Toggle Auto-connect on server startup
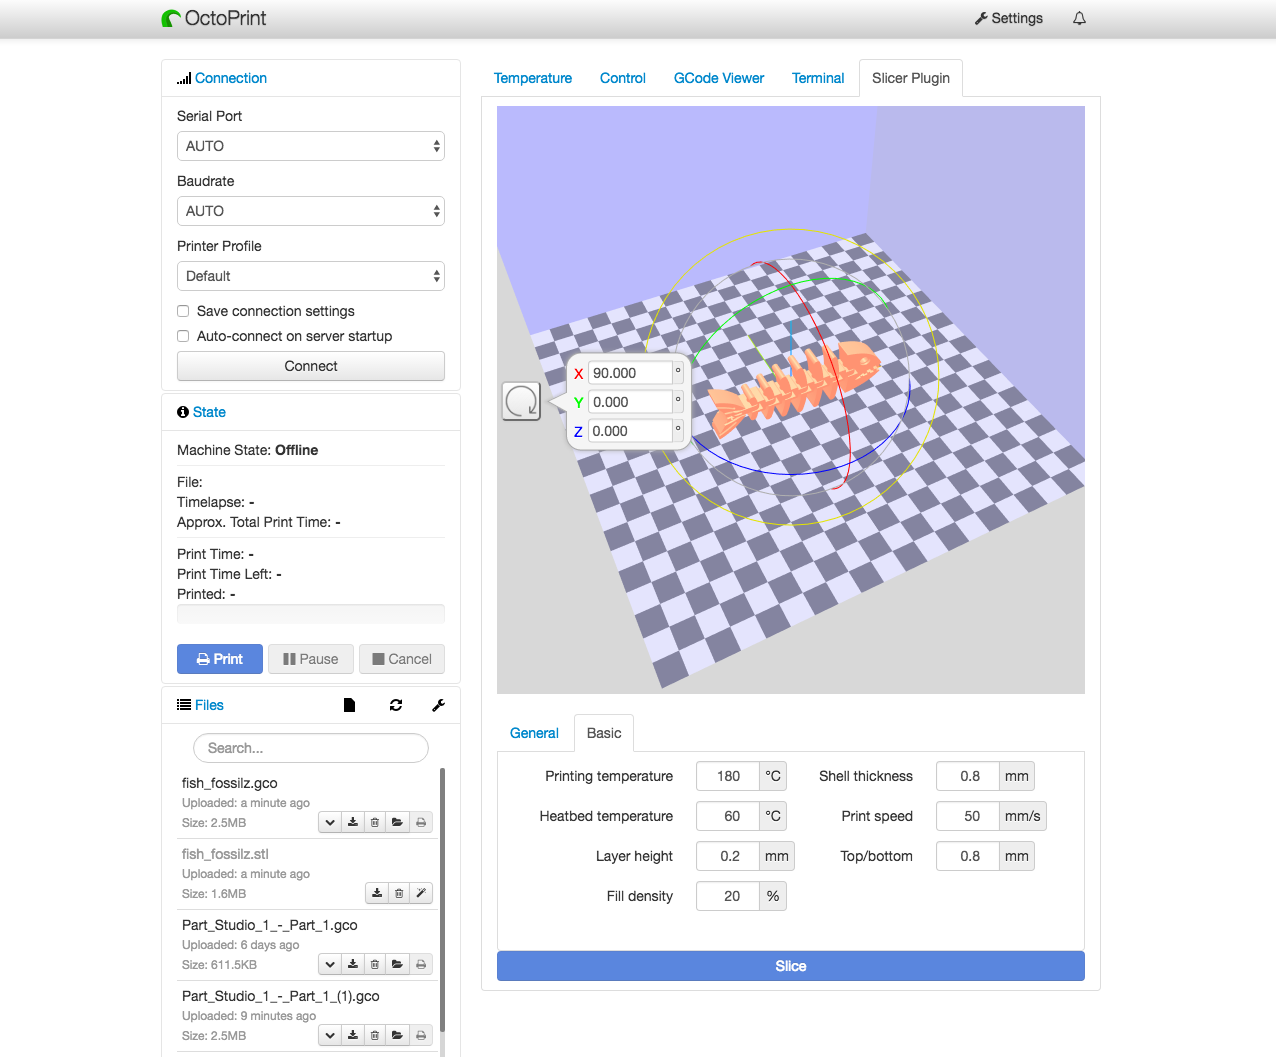1276x1057 pixels. 183,336
